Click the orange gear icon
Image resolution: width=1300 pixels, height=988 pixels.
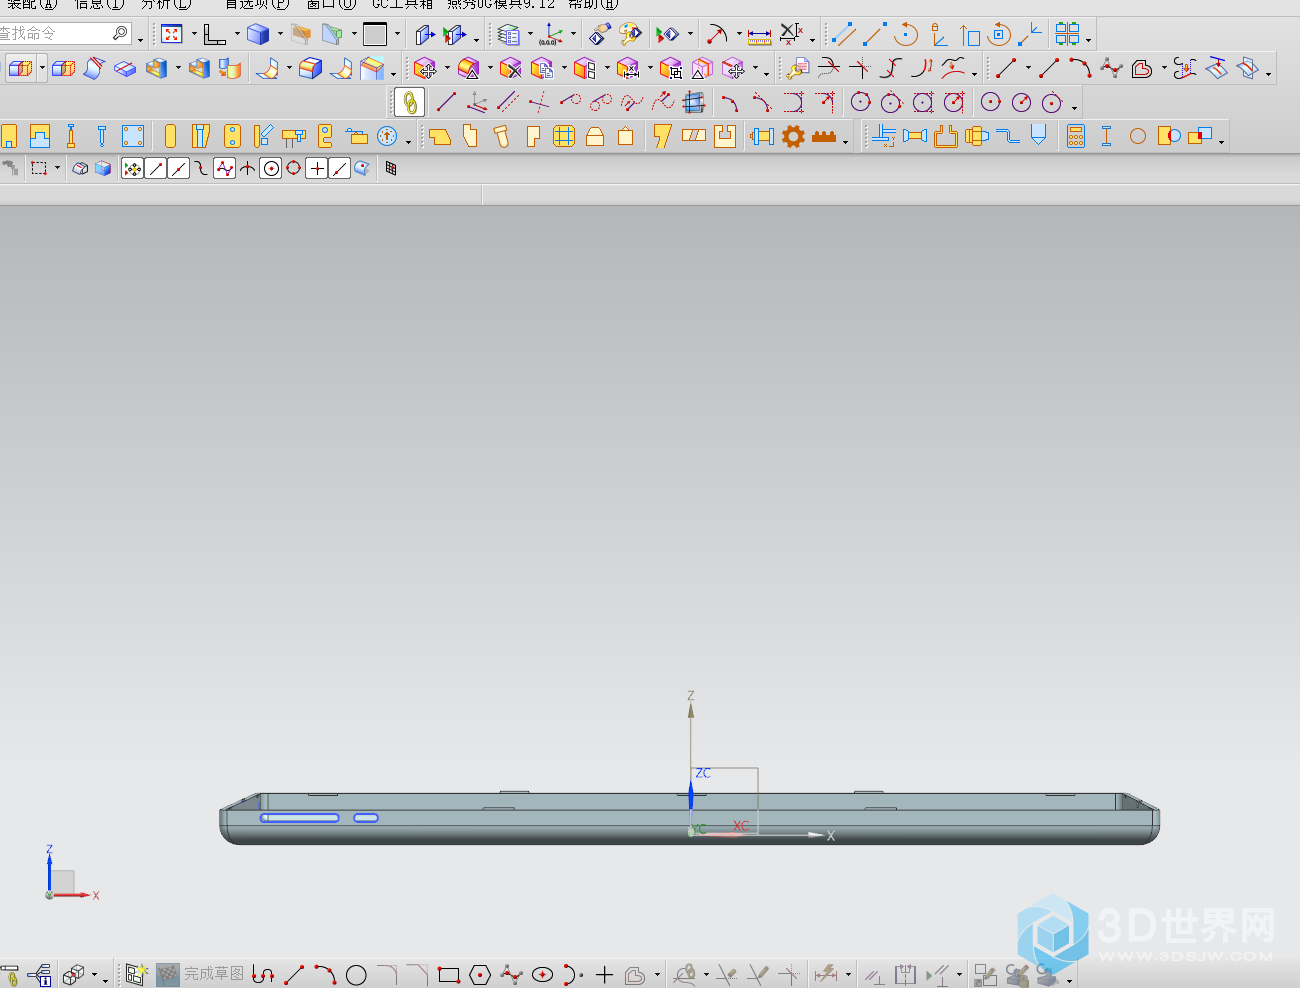point(793,136)
